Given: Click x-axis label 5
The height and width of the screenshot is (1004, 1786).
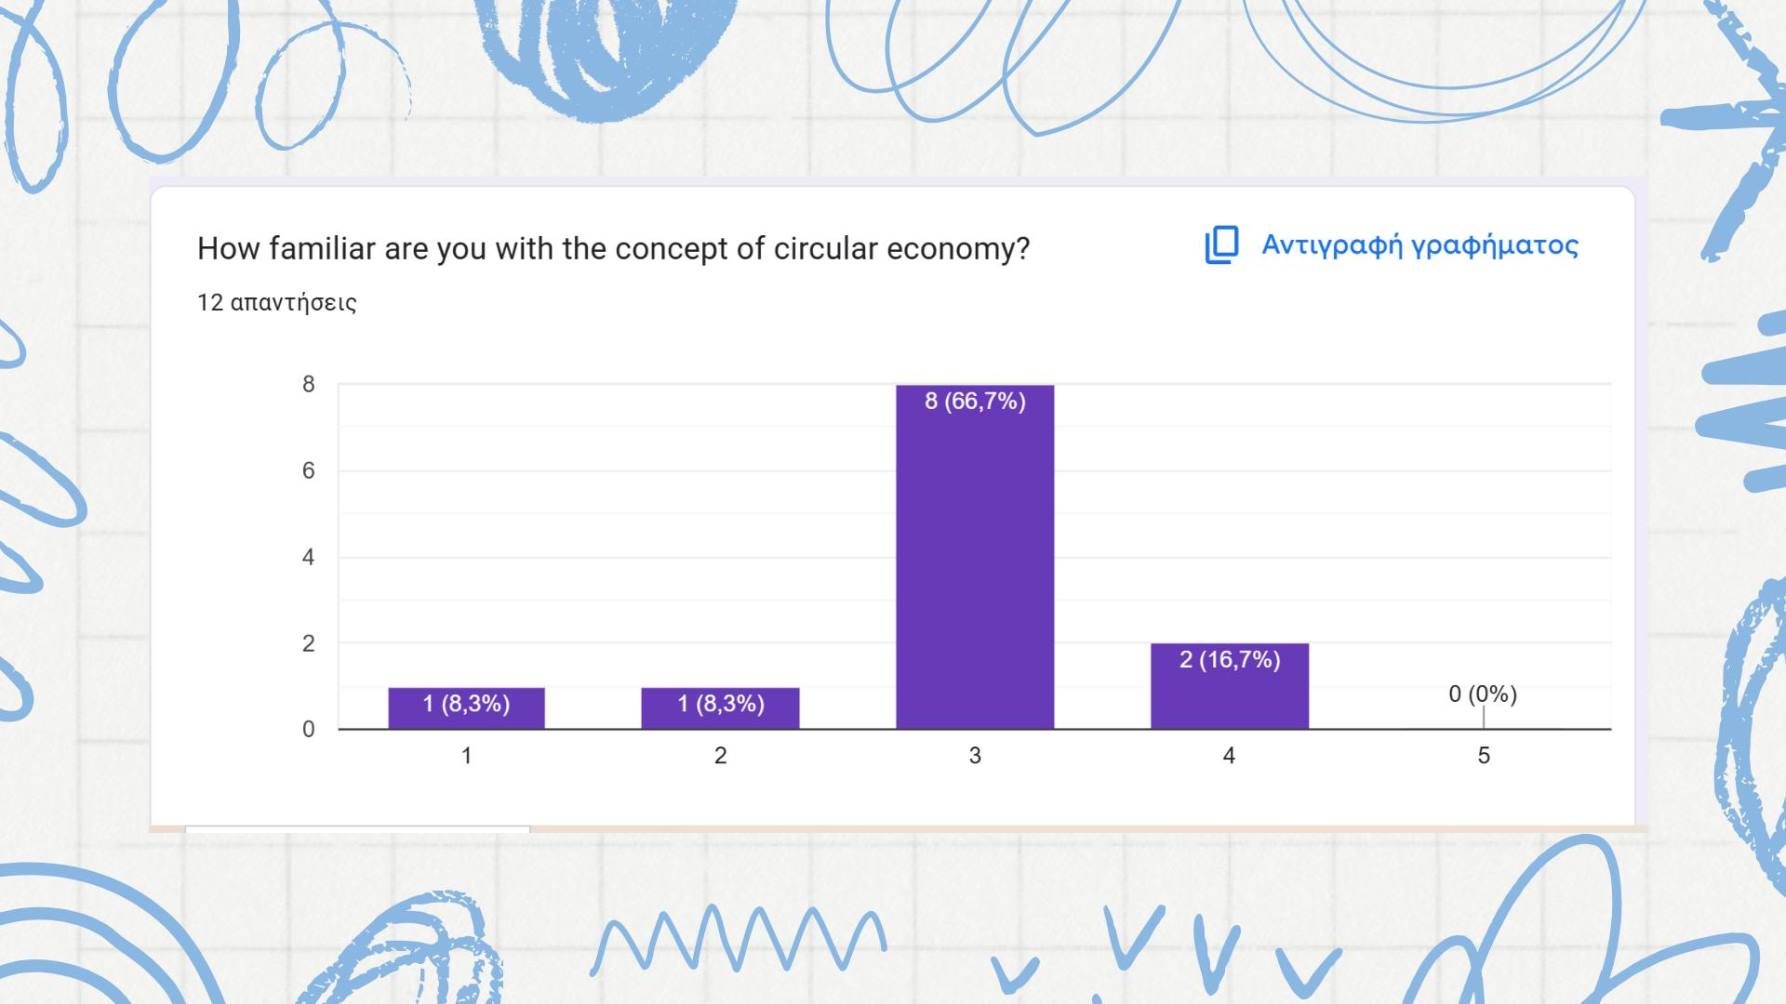Looking at the screenshot, I should pyautogui.click(x=1483, y=756).
